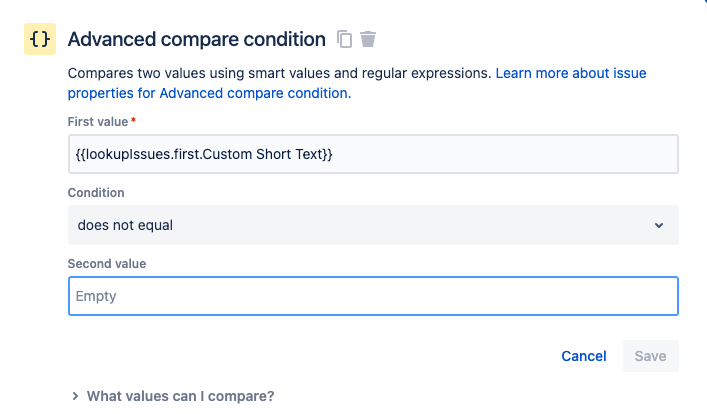Image resolution: width=707 pixels, height=414 pixels.
Task: Click the 'Second value' field label
Action: pos(107,263)
